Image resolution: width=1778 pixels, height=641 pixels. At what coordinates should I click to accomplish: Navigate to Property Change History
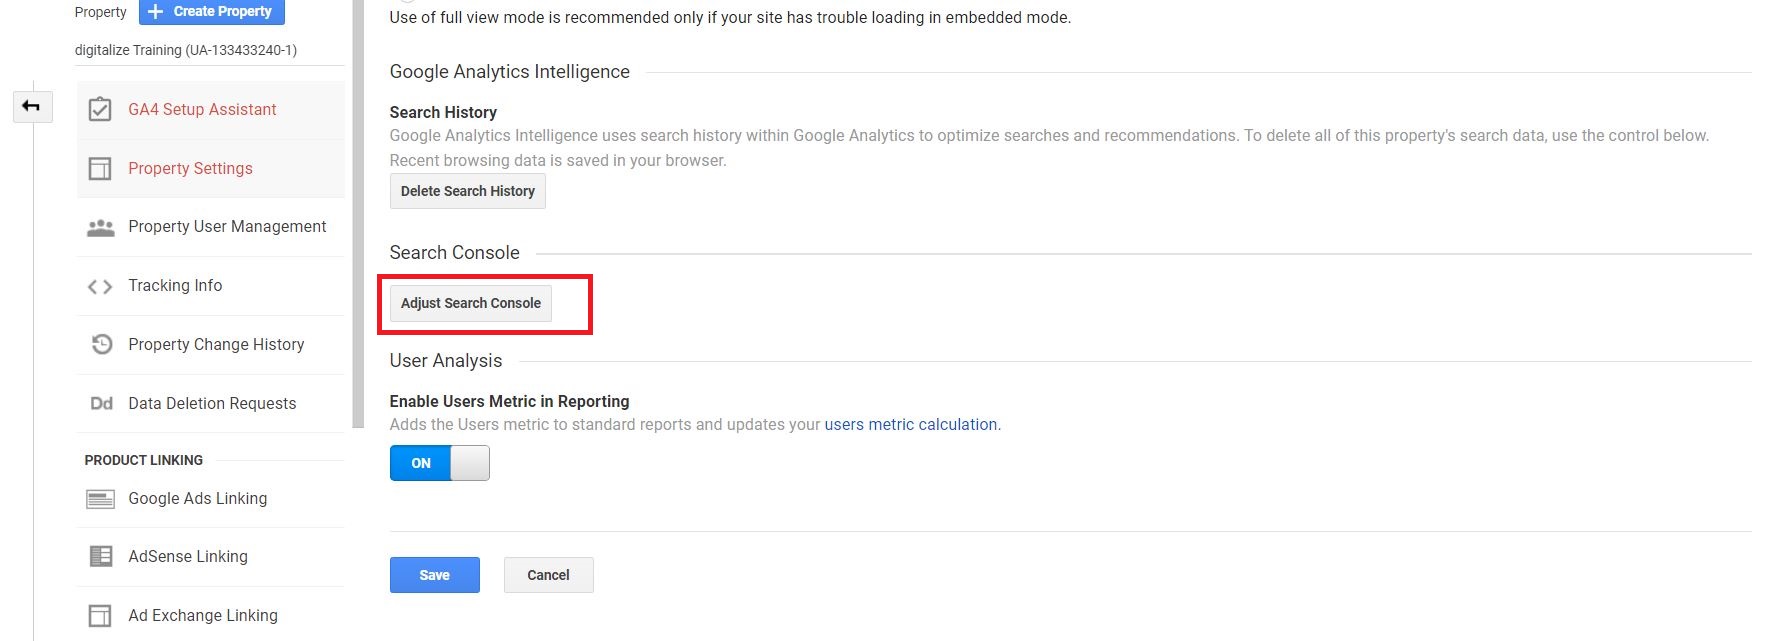coord(216,344)
